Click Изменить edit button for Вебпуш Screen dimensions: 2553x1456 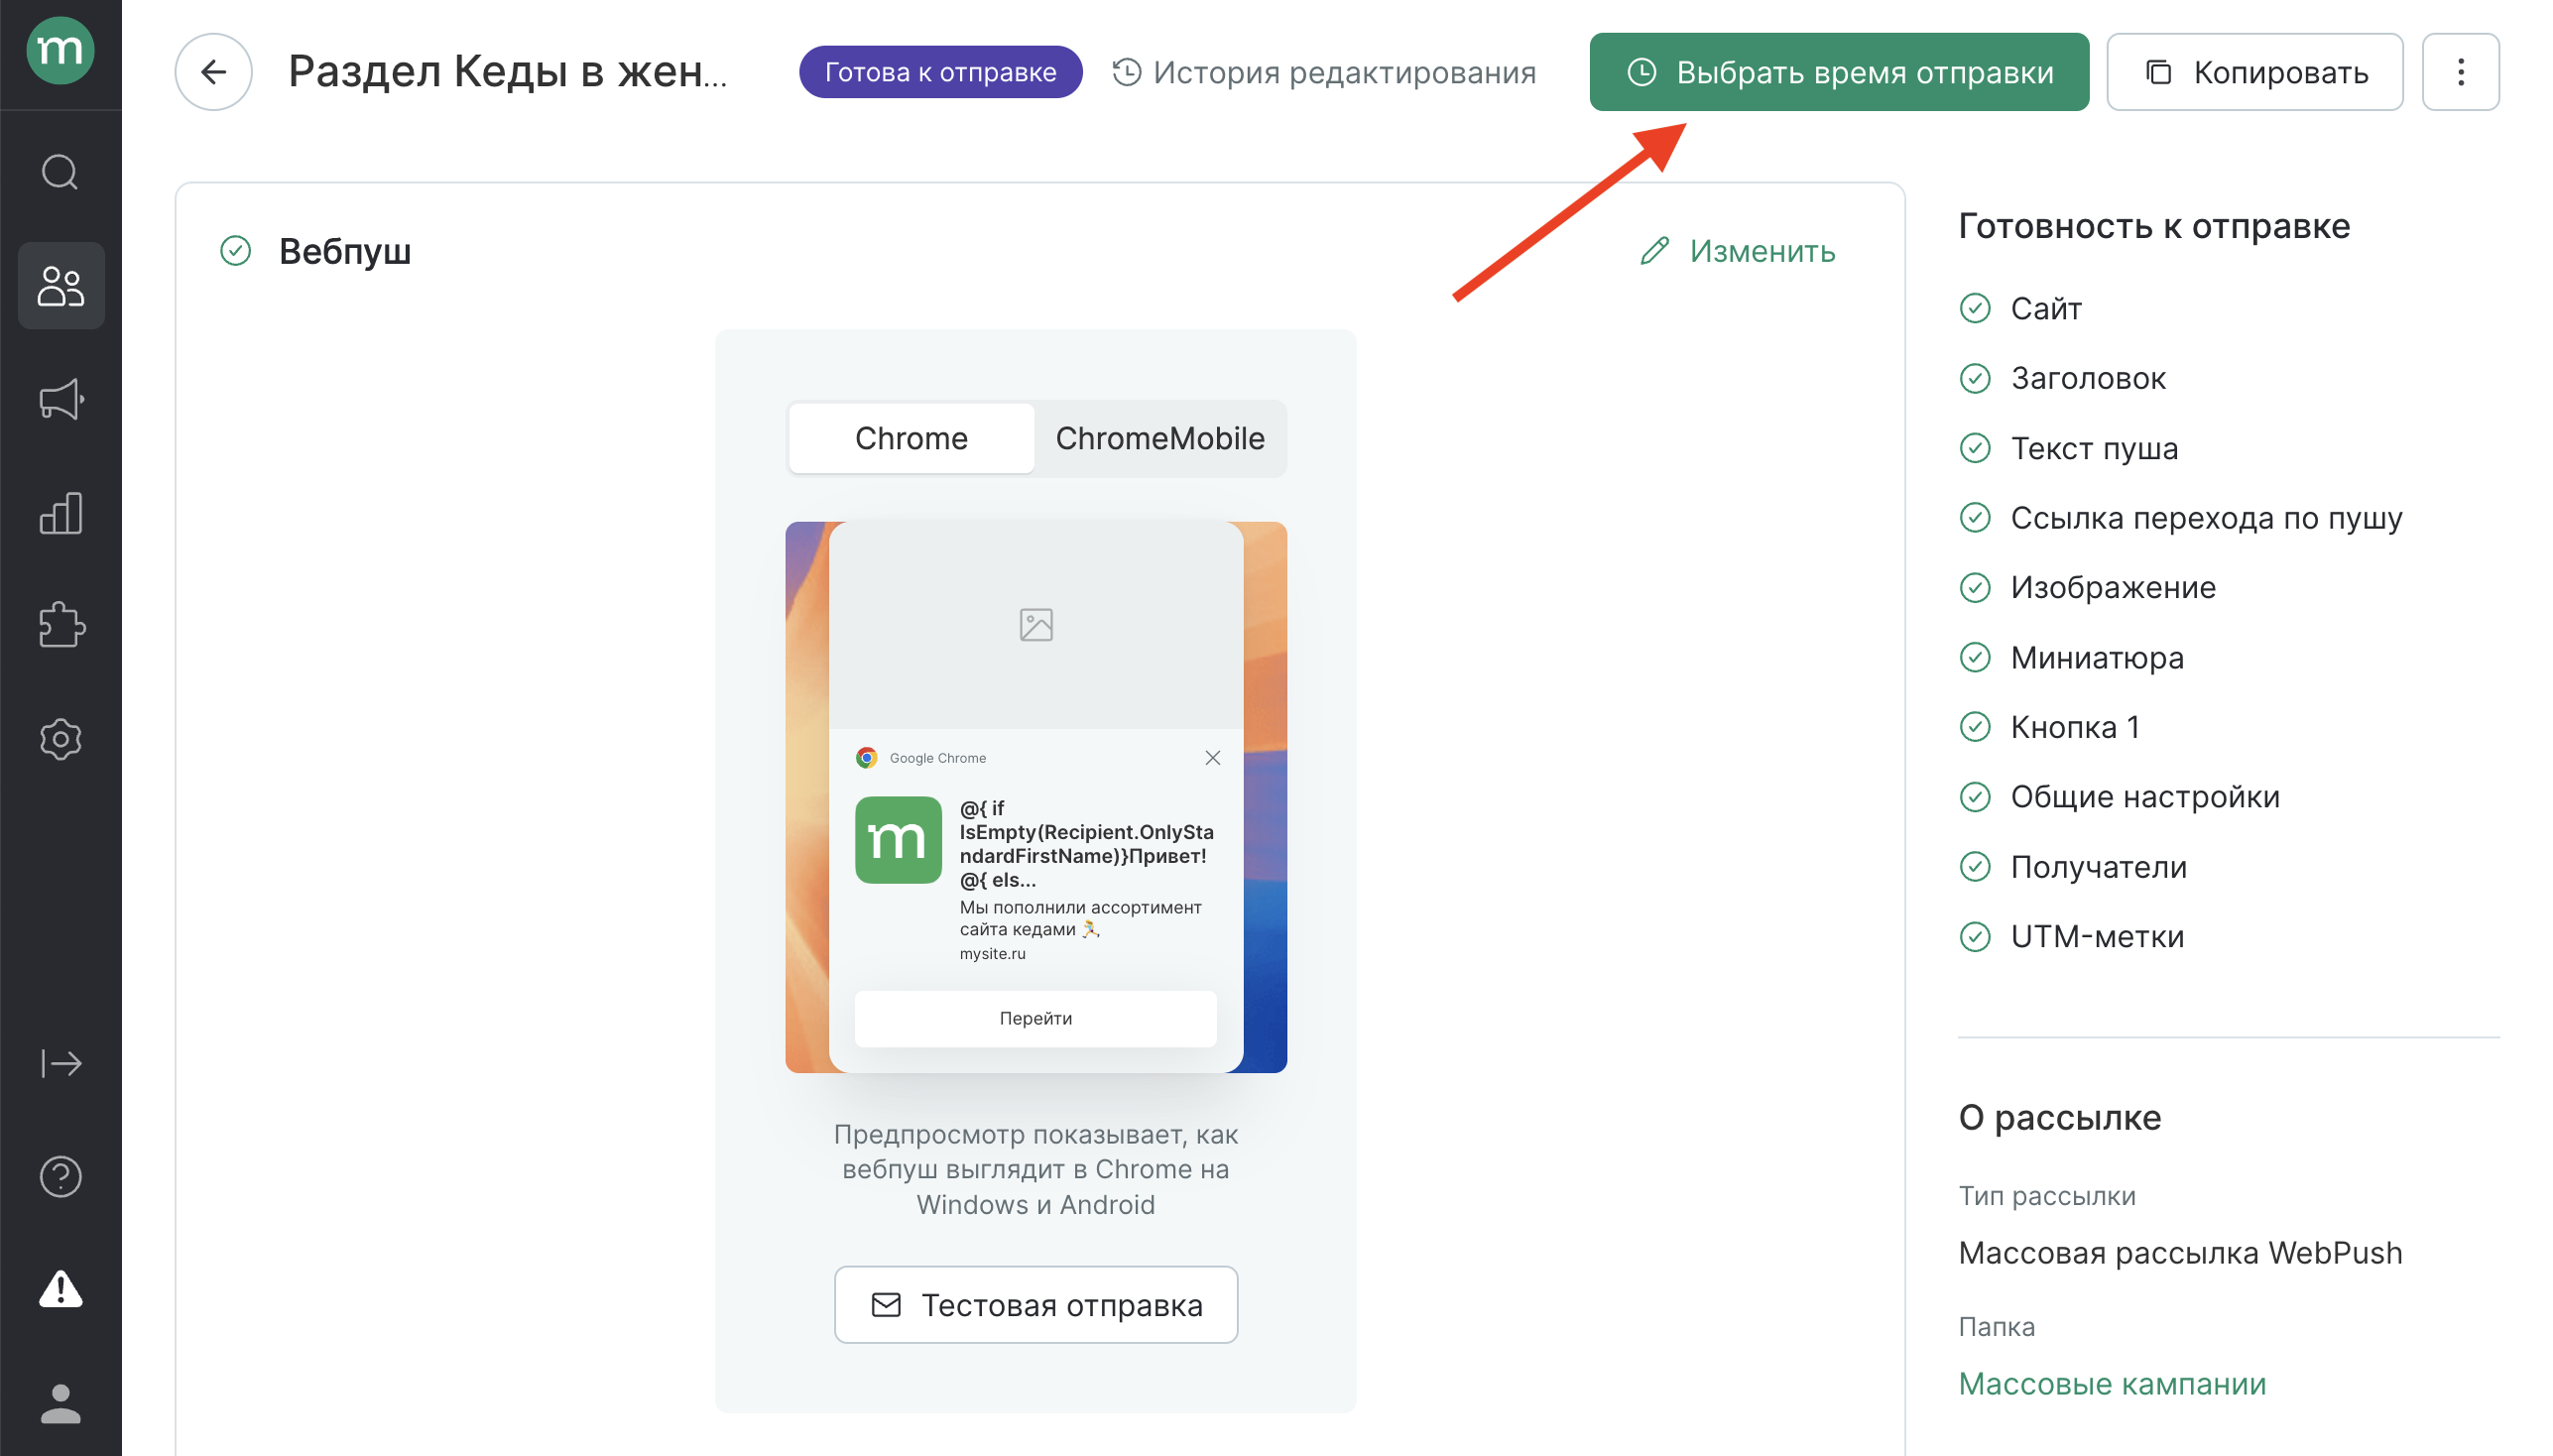coord(1736,251)
